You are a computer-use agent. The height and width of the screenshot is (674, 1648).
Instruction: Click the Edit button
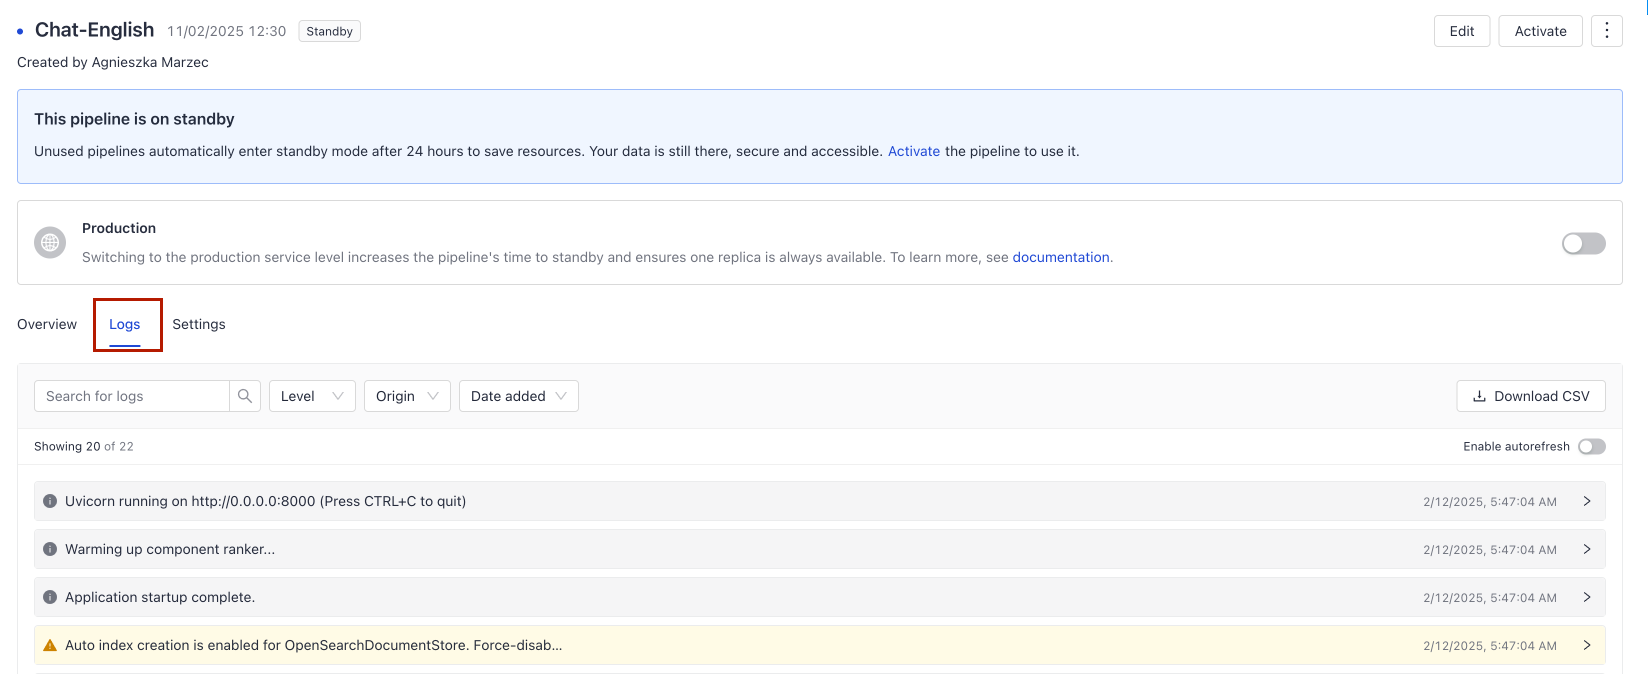1462,31
